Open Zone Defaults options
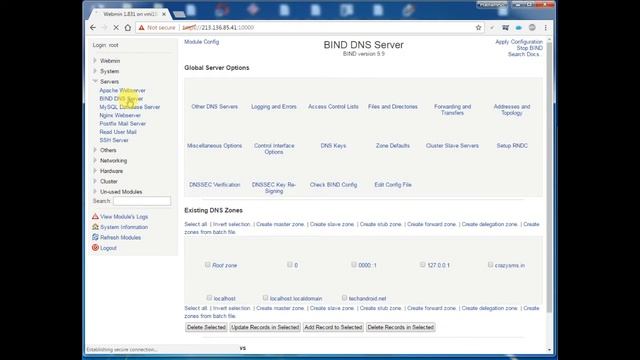The height and width of the screenshot is (360, 640). [393, 146]
